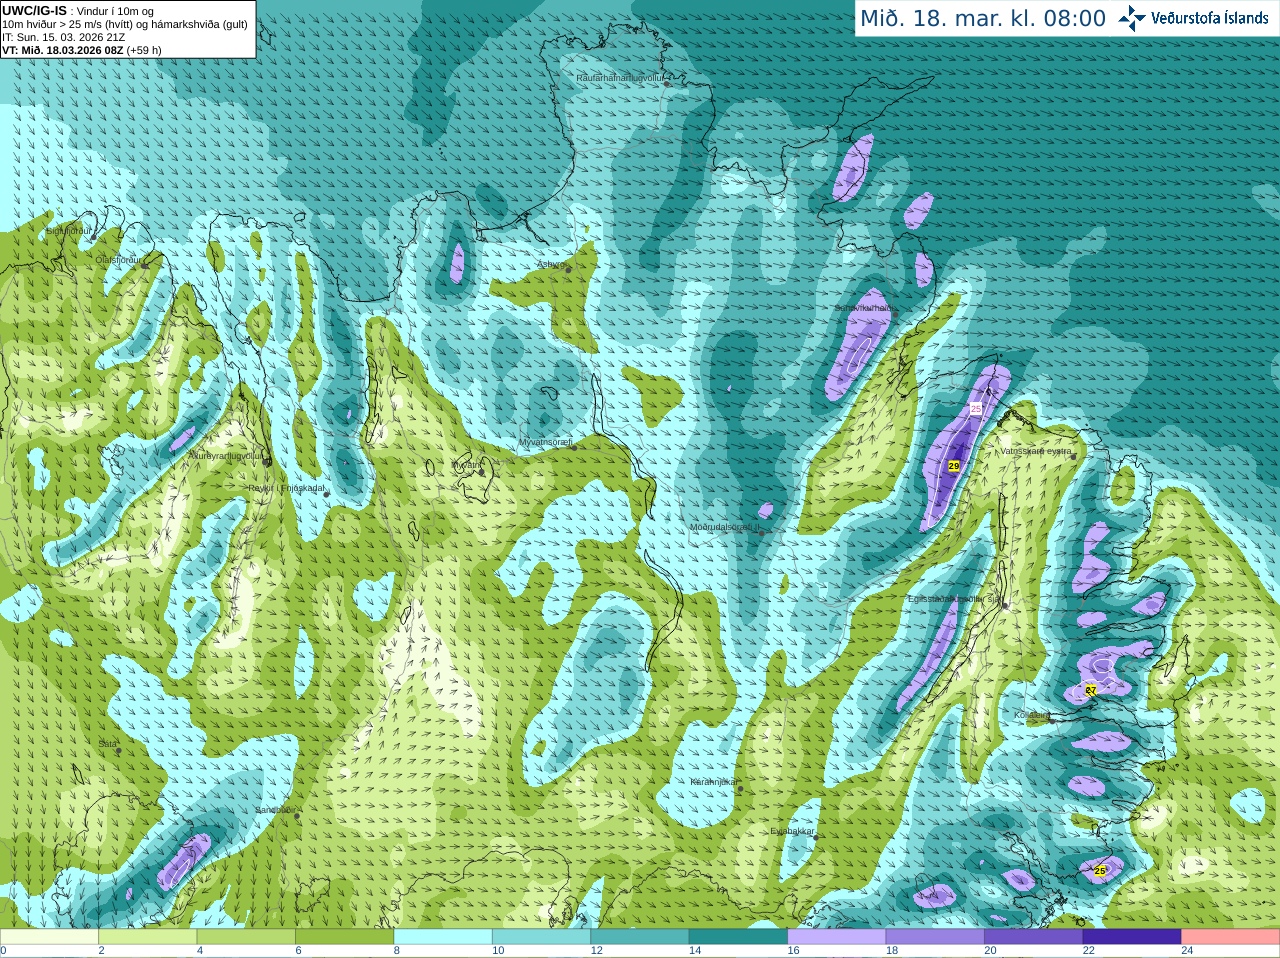The height and width of the screenshot is (958, 1280).
Task: Select the 22–24 m/s legend swatch
Action: (x=1132, y=937)
